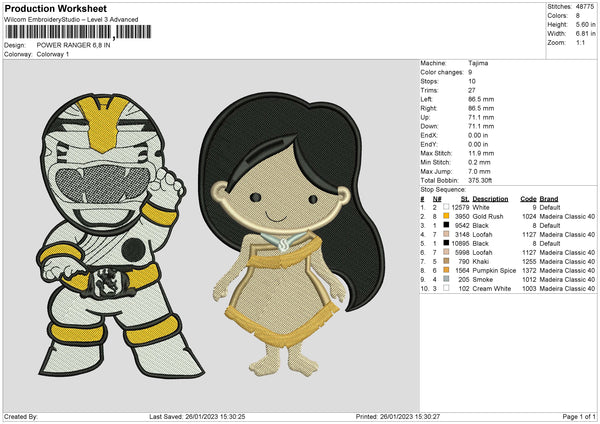Select the Black swatch with 9542 stitches
This screenshot has height=424, width=600.
point(446,225)
